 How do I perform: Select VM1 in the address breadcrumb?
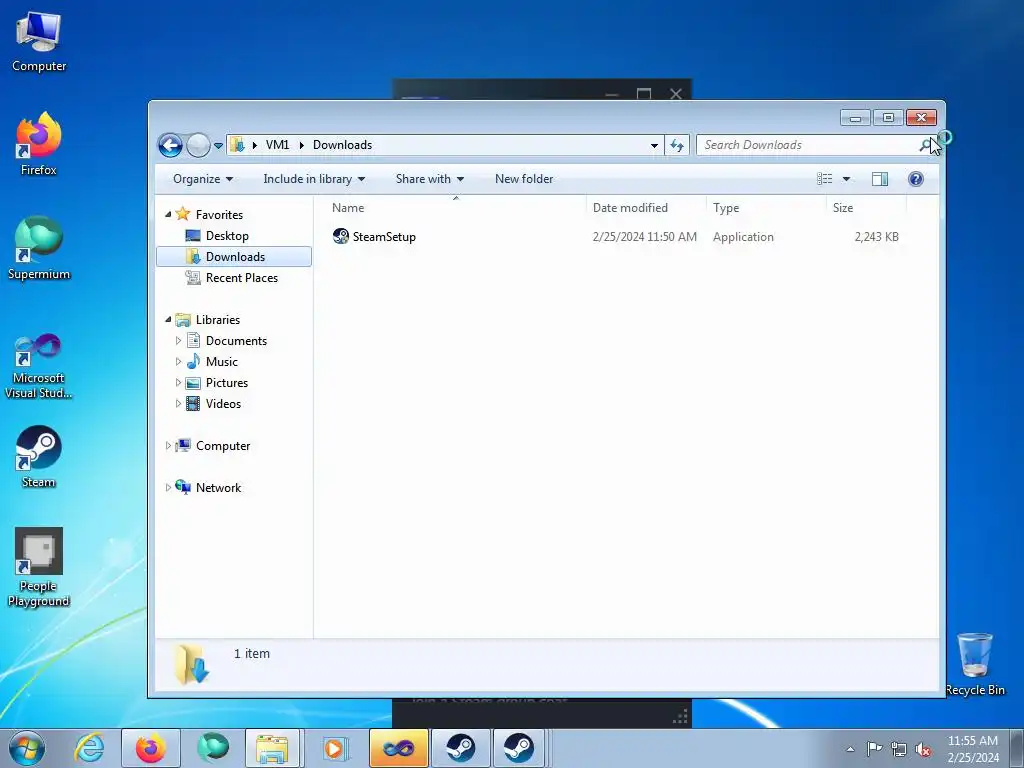pos(278,145)
